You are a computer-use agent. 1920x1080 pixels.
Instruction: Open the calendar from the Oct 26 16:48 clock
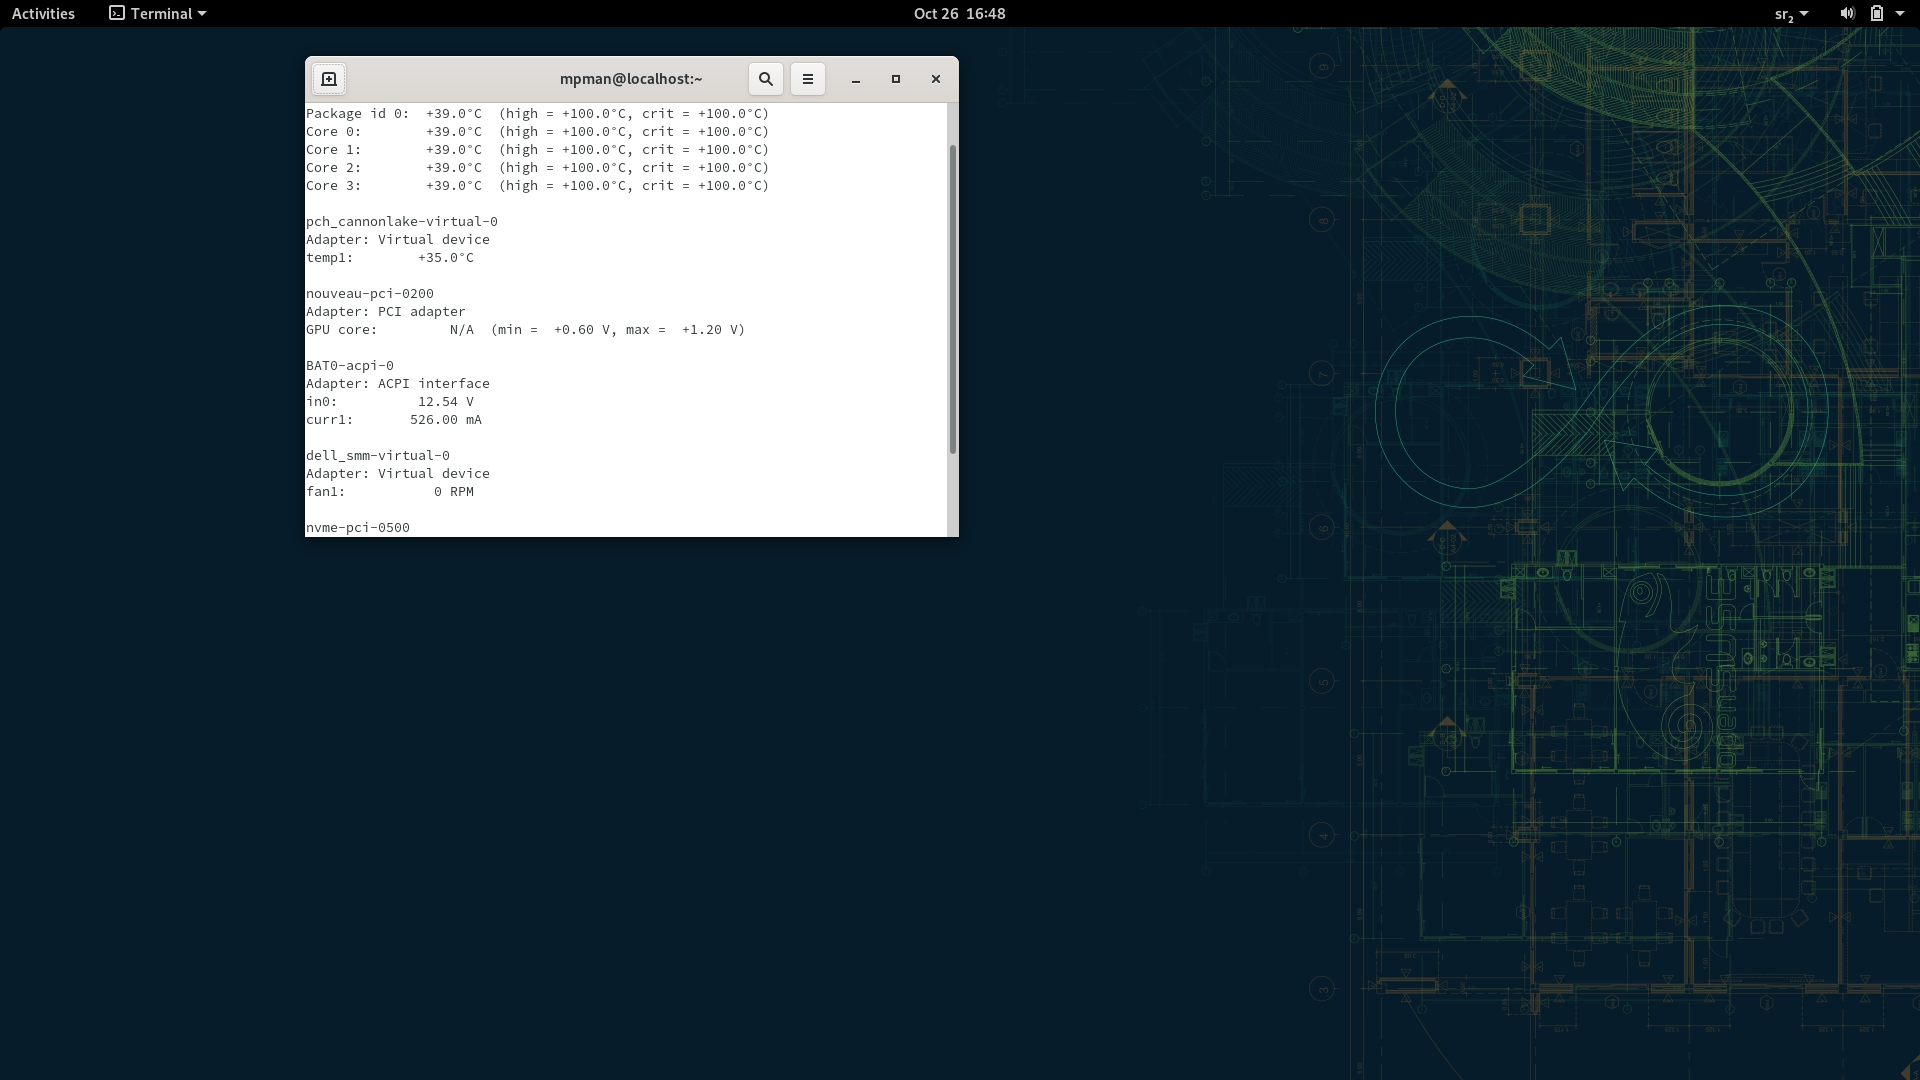959,14
